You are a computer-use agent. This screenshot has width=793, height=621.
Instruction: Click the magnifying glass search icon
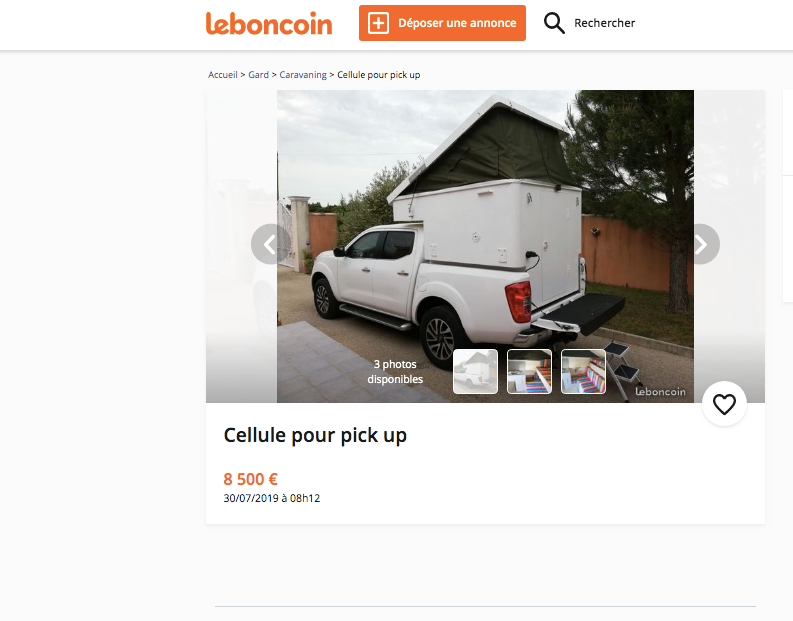[554, 23]
